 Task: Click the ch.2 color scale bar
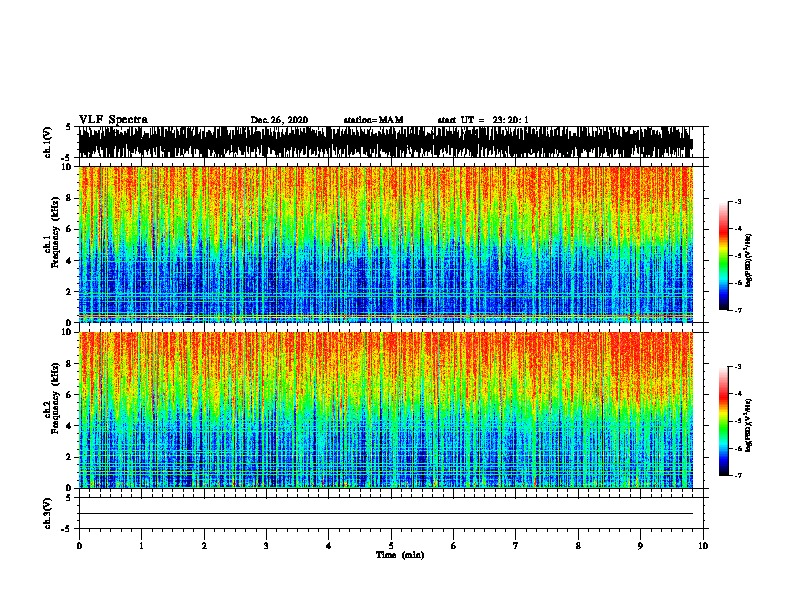pos(723,421)
